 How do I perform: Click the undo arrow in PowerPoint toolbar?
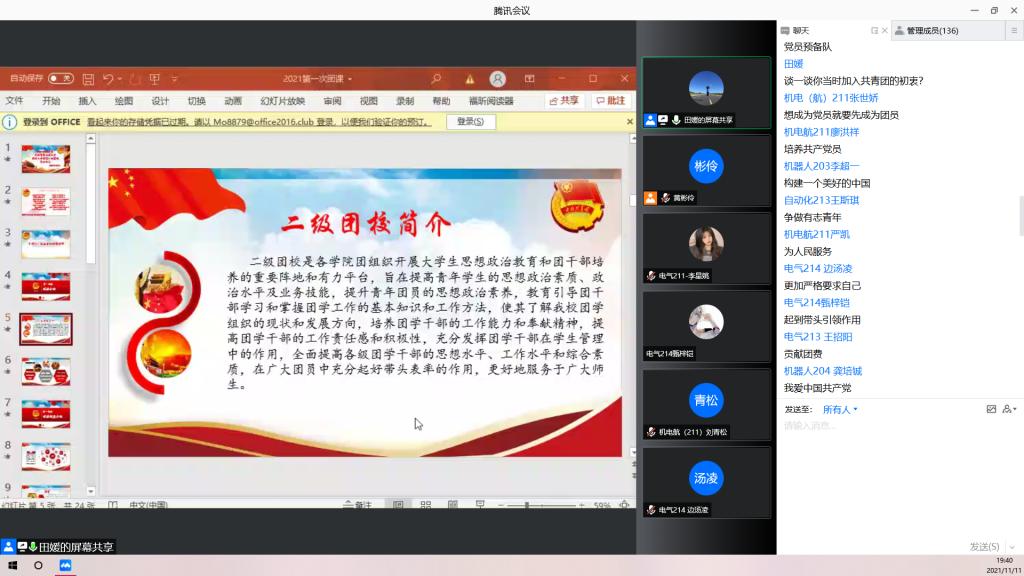[108, 78]
